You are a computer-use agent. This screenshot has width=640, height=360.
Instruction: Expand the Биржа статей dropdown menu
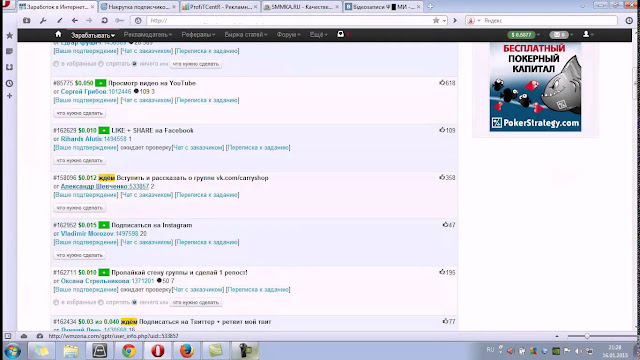[x=246, y=35]
